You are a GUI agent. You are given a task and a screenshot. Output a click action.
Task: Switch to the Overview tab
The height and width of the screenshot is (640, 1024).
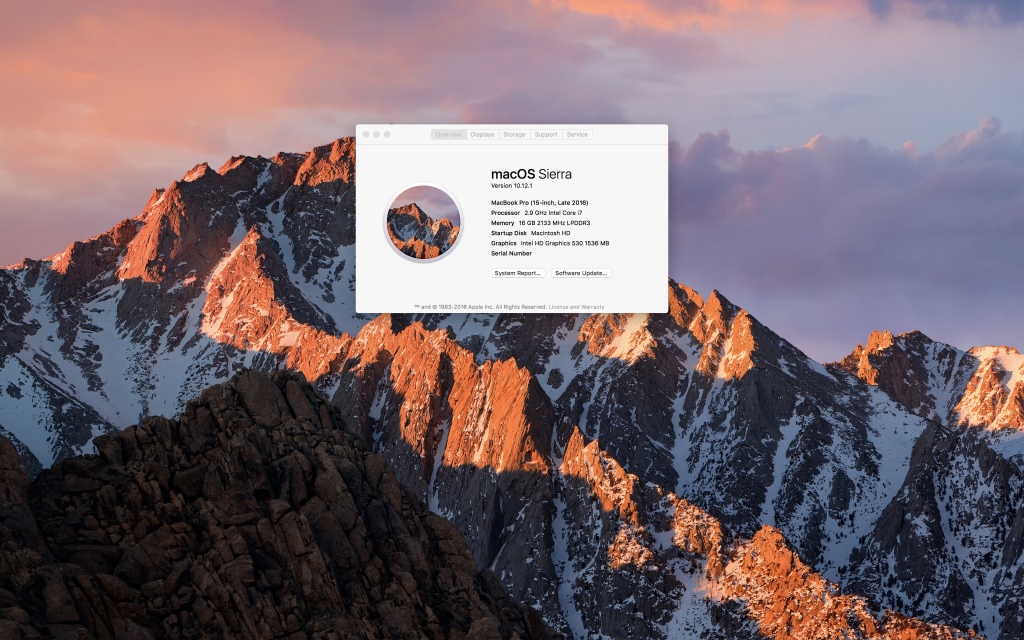click(449, 135)
